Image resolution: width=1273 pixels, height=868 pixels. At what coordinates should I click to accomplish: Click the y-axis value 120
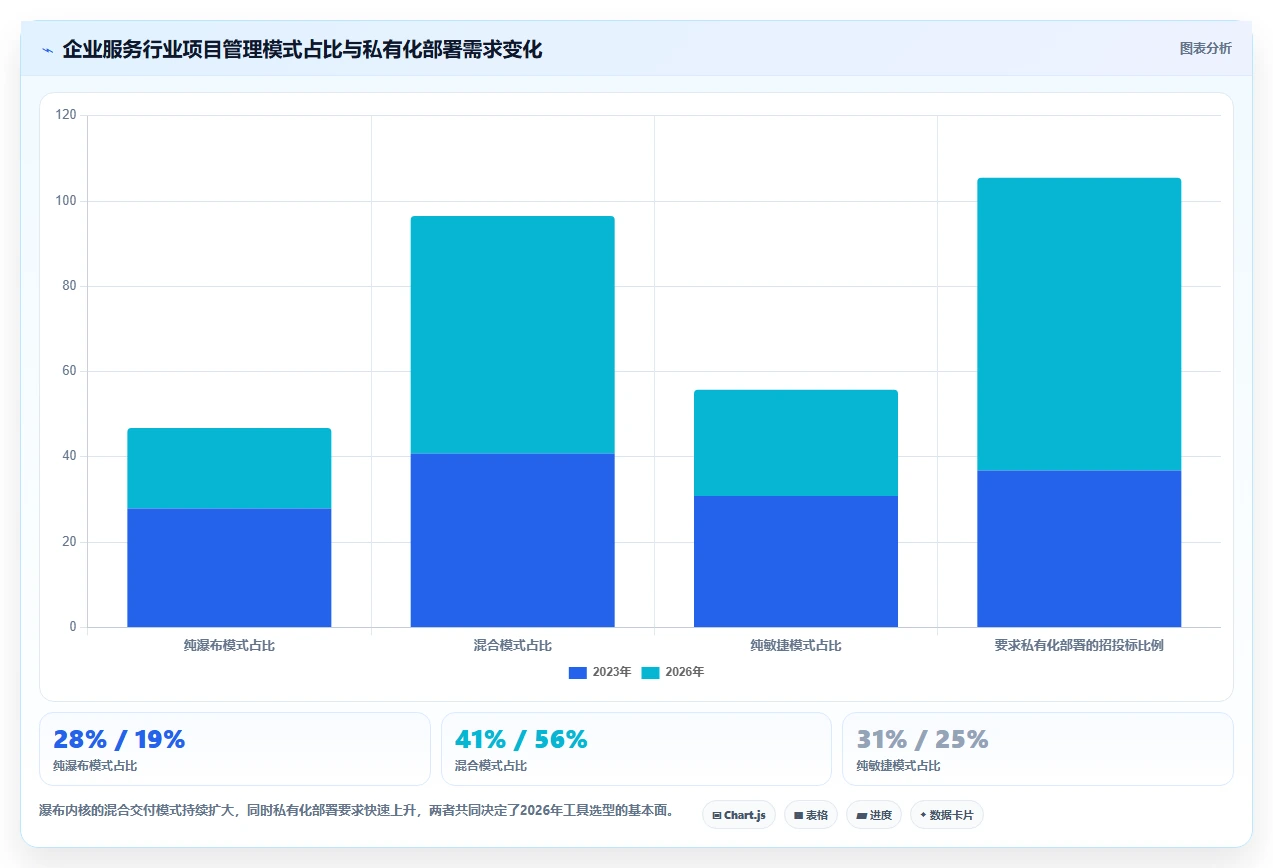click(66, 115)
